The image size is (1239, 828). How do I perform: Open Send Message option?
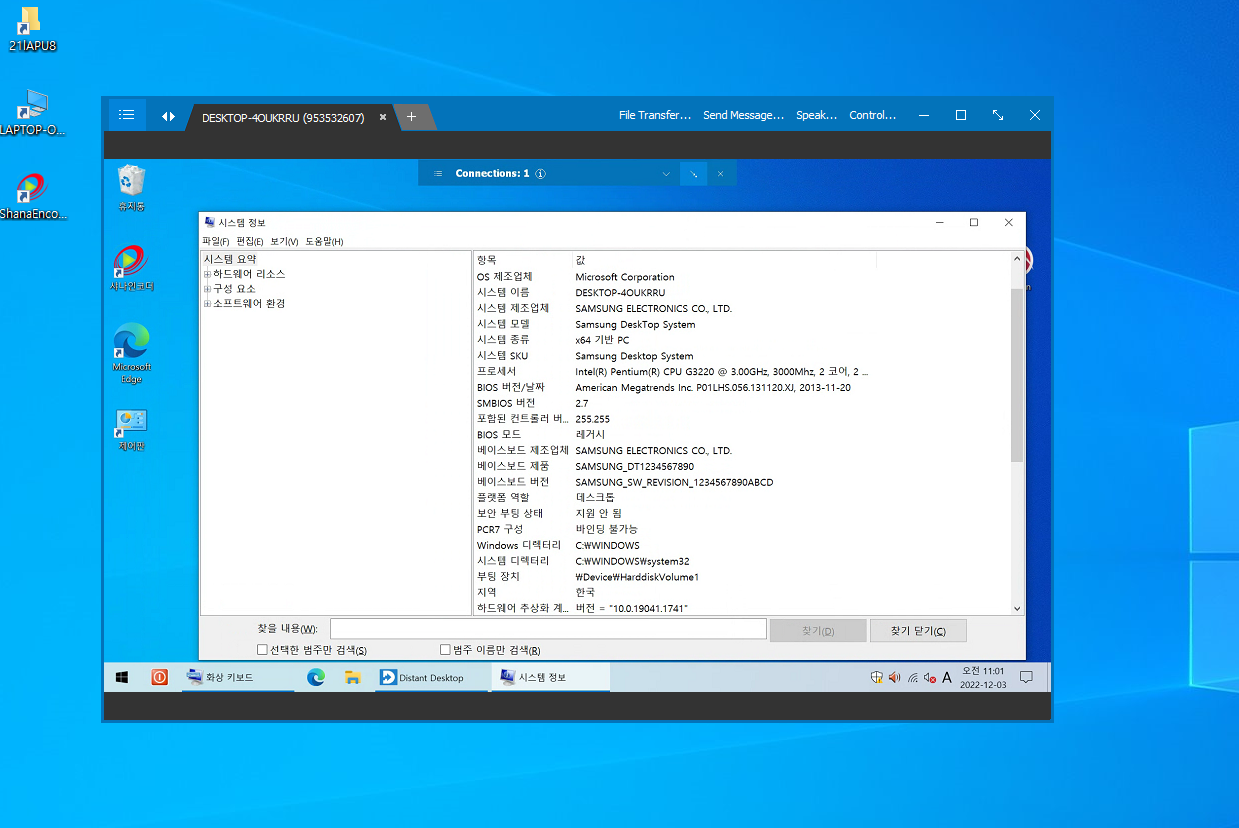743,115
